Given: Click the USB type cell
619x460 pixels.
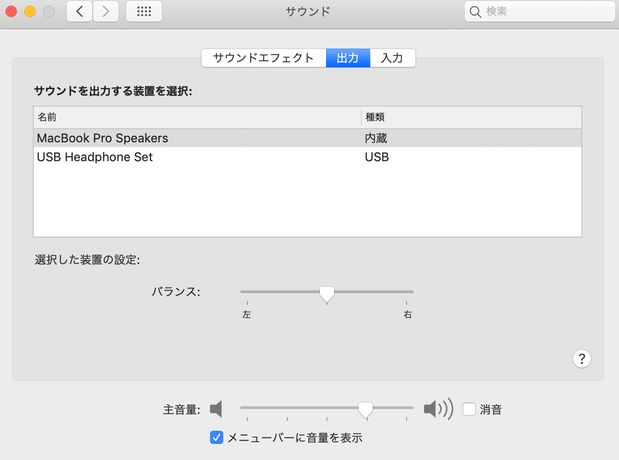Looking at the screenshot, I should click(377, 157).
